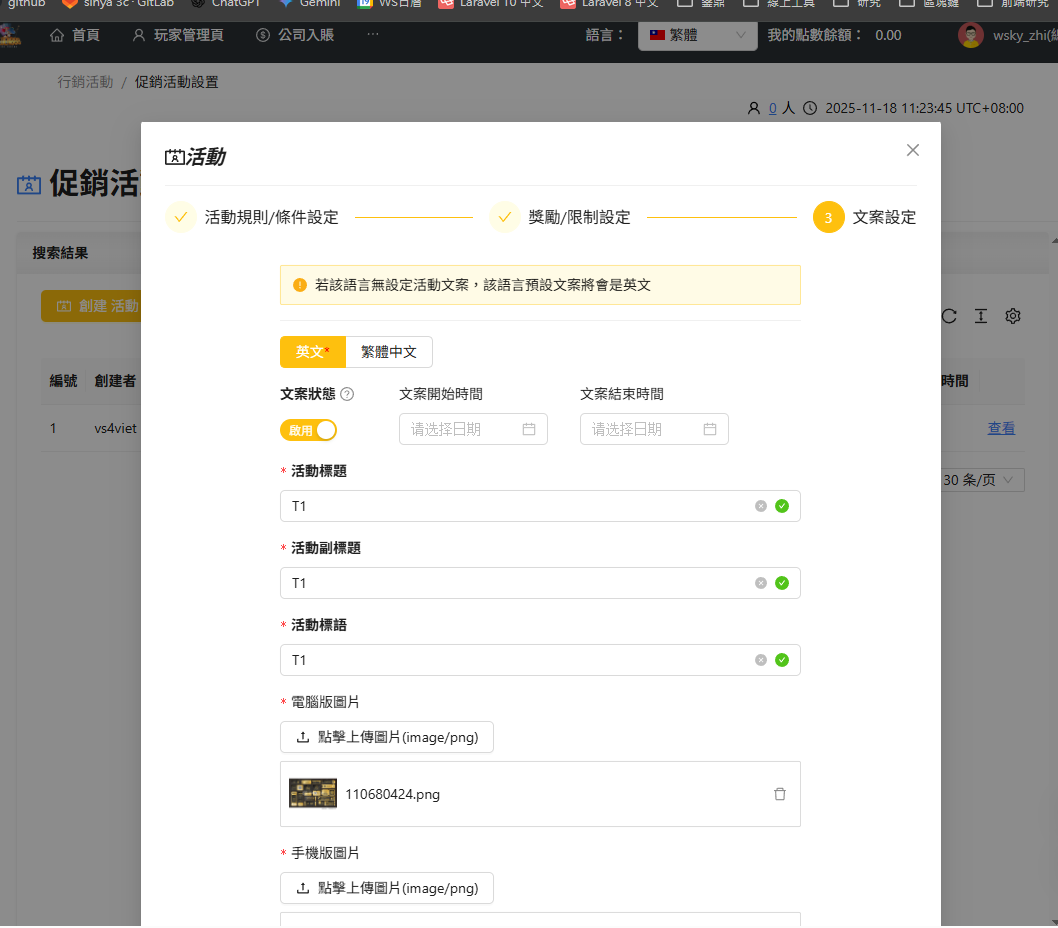Toggle the 啟用 status switch
This screenshot has width=1058, height=928.
coord(308,430)
